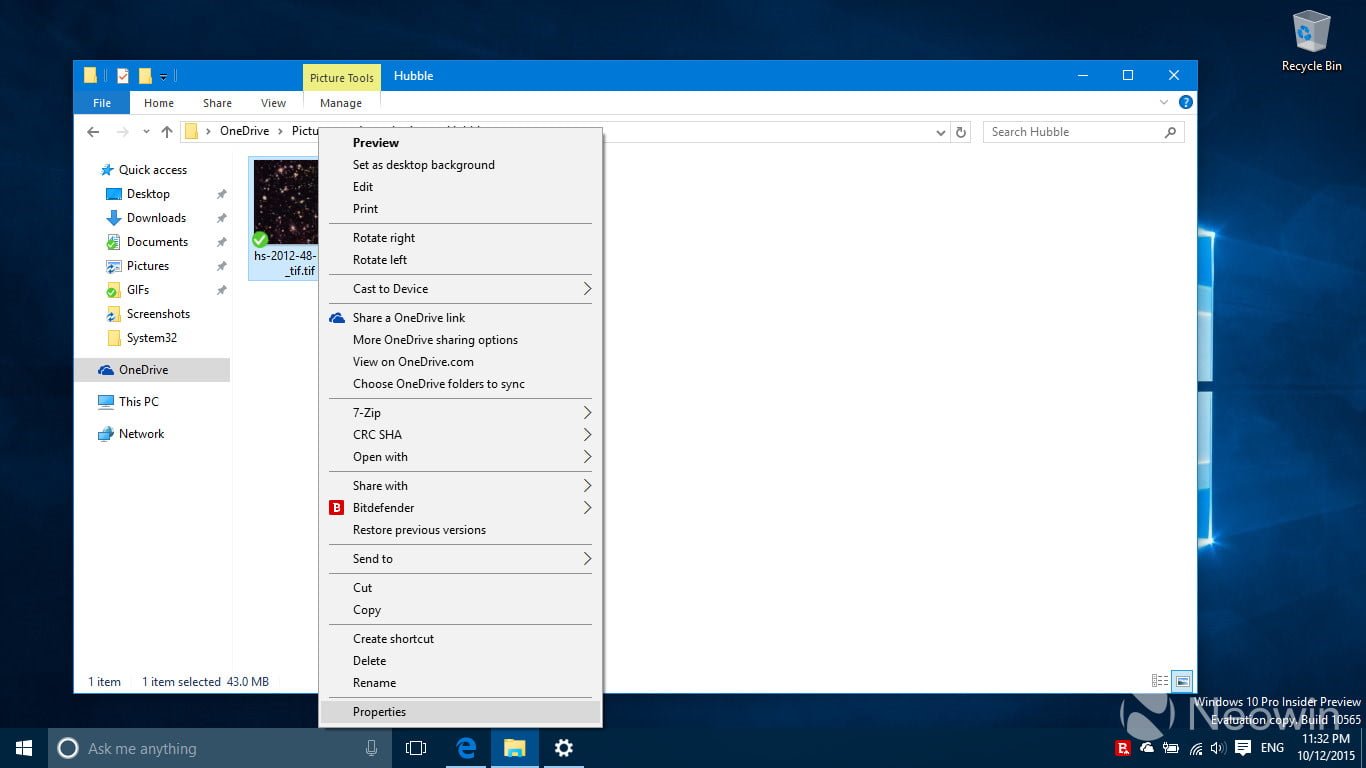Screen dimensions: 1366x768
Task: Open the address bar history dropdown
Action: pos(940,132)
